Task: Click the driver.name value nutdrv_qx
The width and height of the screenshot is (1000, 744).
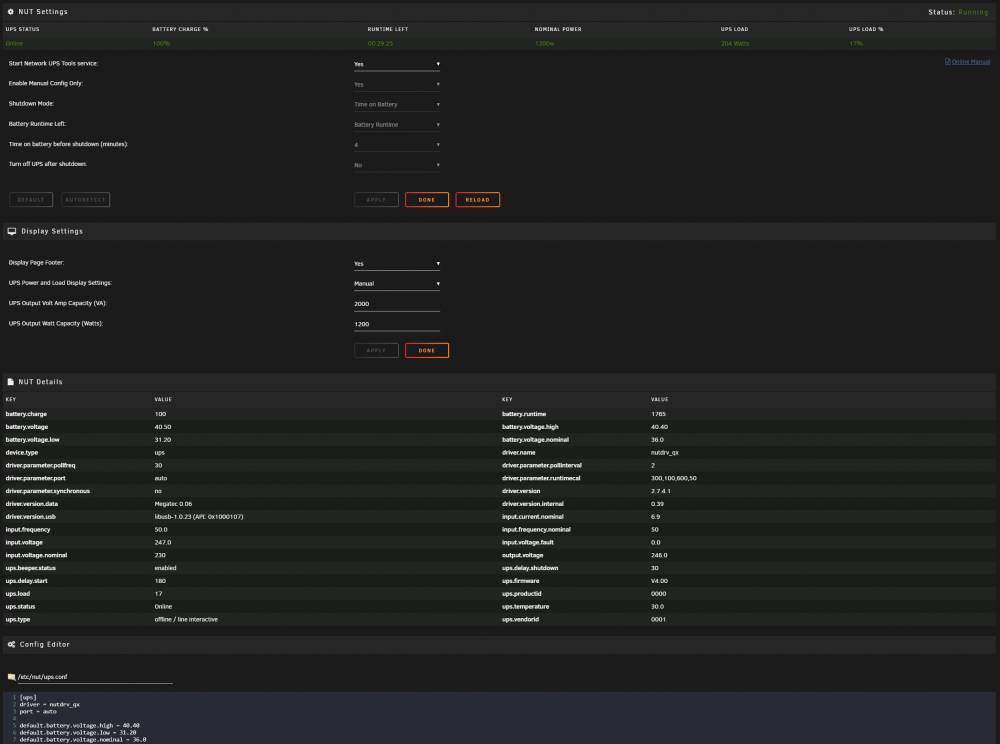Action: (665, 453)
